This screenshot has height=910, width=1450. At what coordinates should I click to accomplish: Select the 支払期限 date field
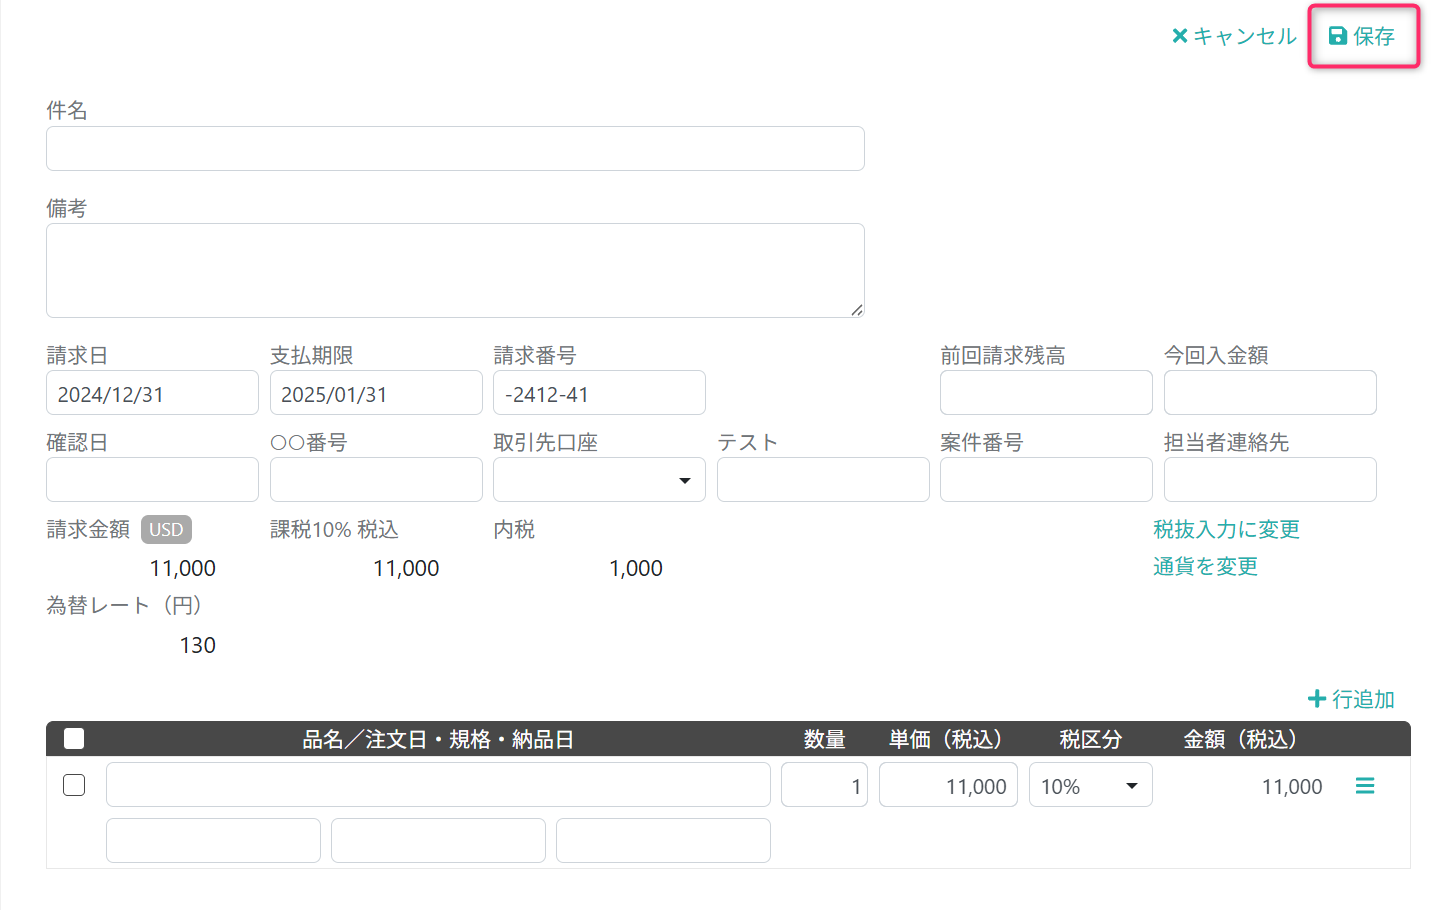click(x=376, y=393)
